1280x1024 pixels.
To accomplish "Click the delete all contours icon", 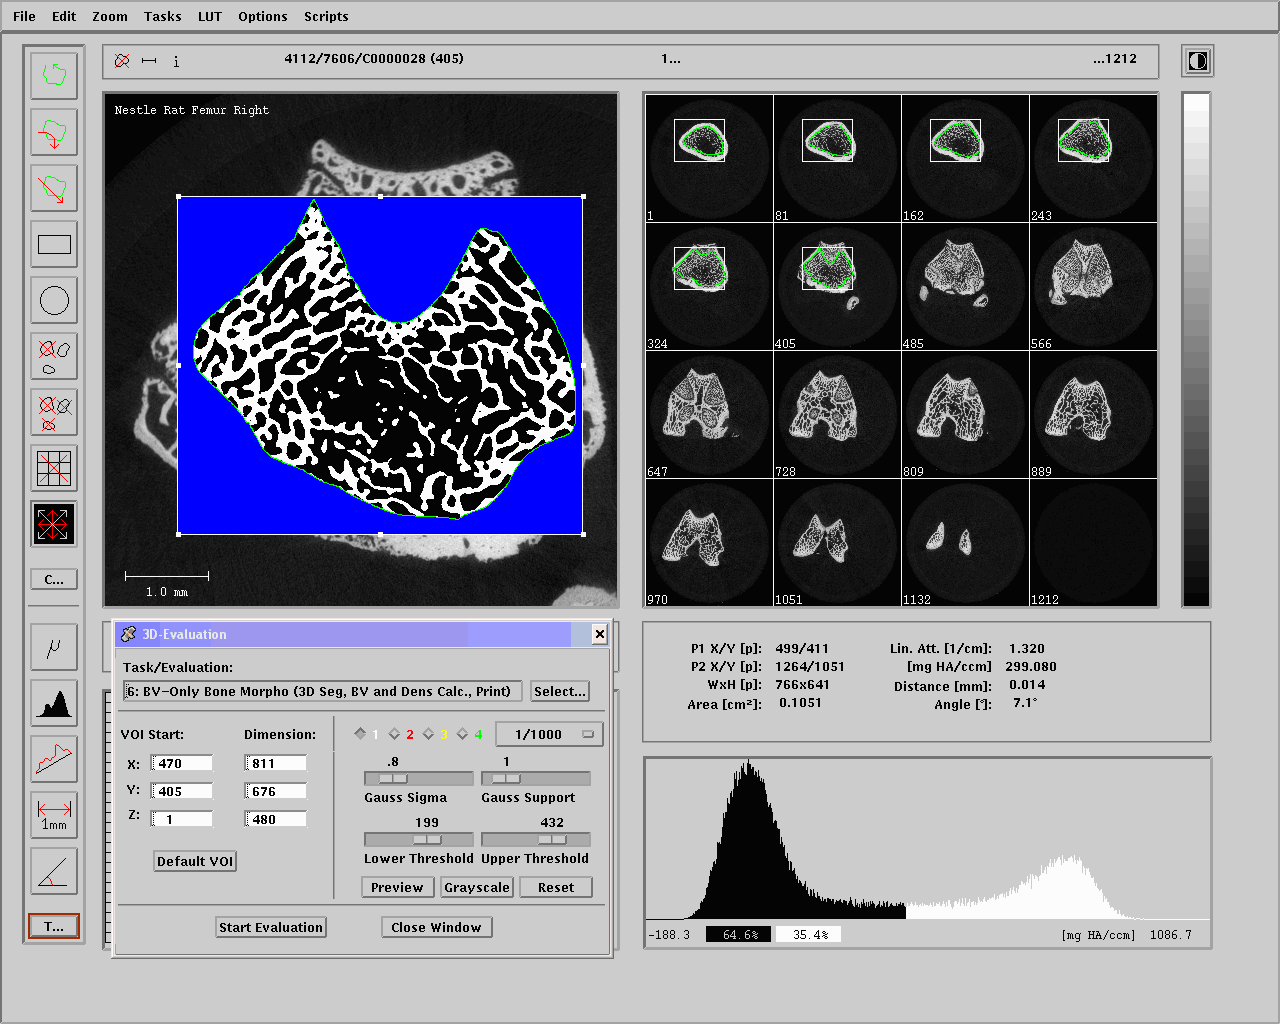I will [x=54, y=412].
